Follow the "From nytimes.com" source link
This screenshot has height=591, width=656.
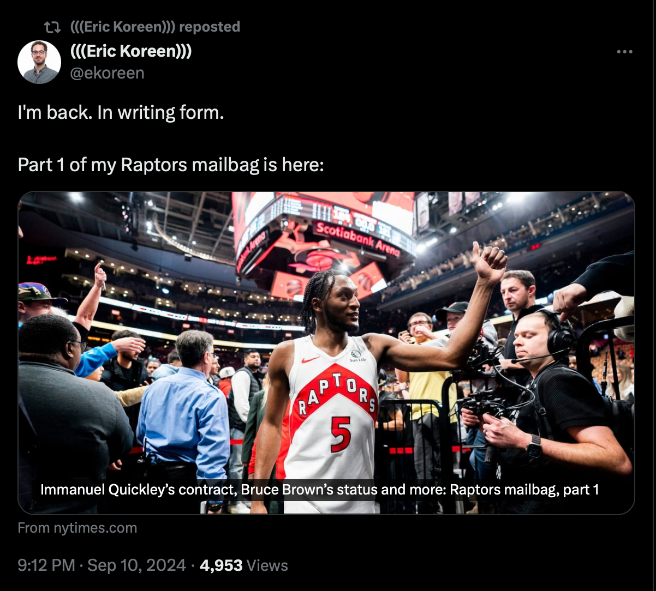[77, 528]
